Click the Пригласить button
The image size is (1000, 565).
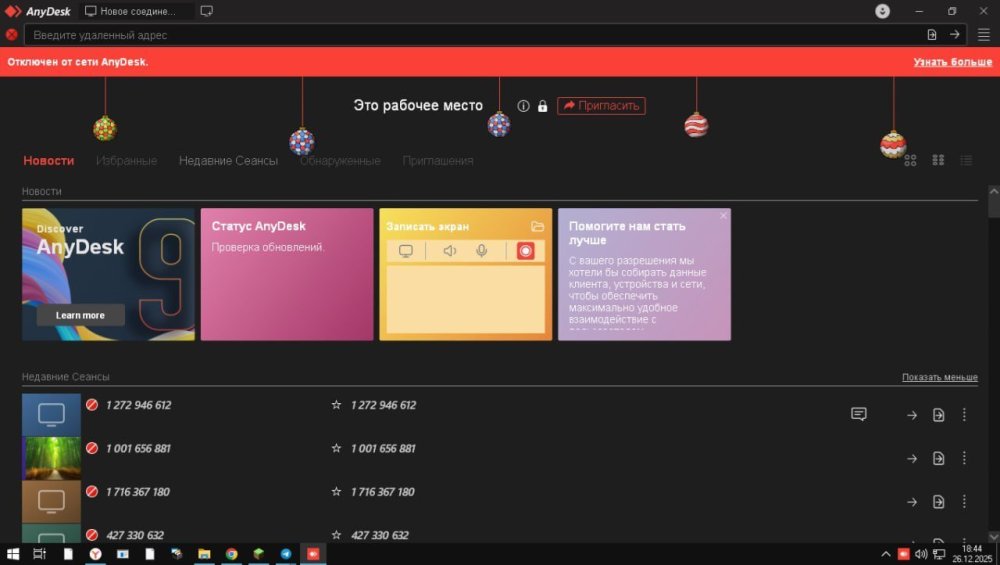[601, 106]
